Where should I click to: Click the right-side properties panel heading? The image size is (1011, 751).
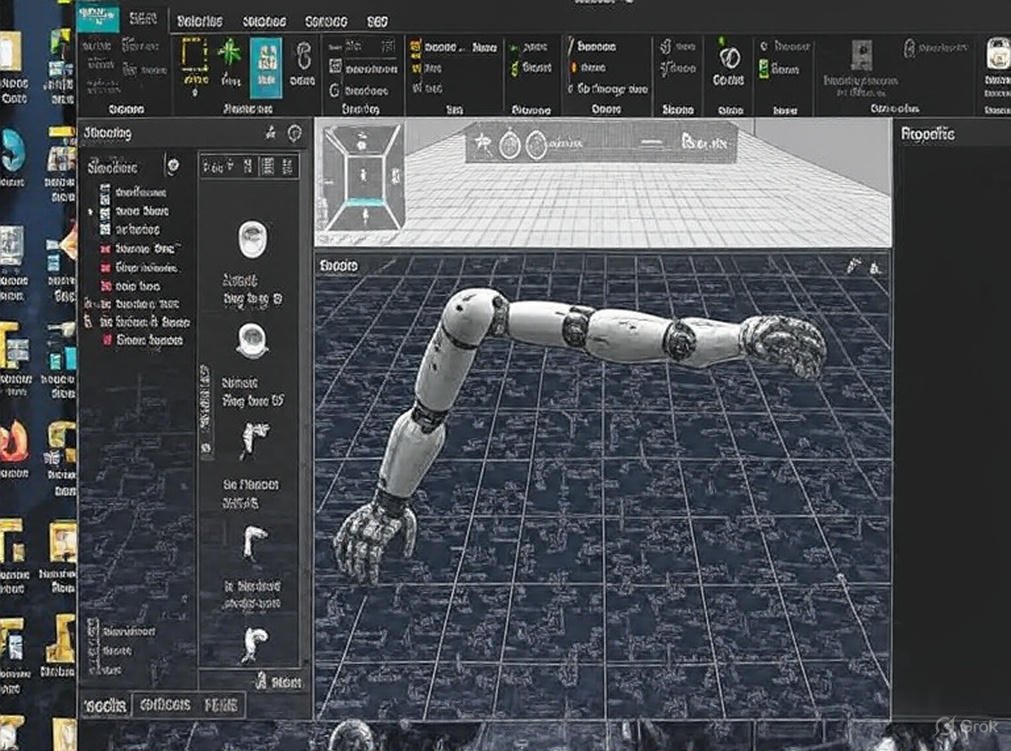point(927,134)
